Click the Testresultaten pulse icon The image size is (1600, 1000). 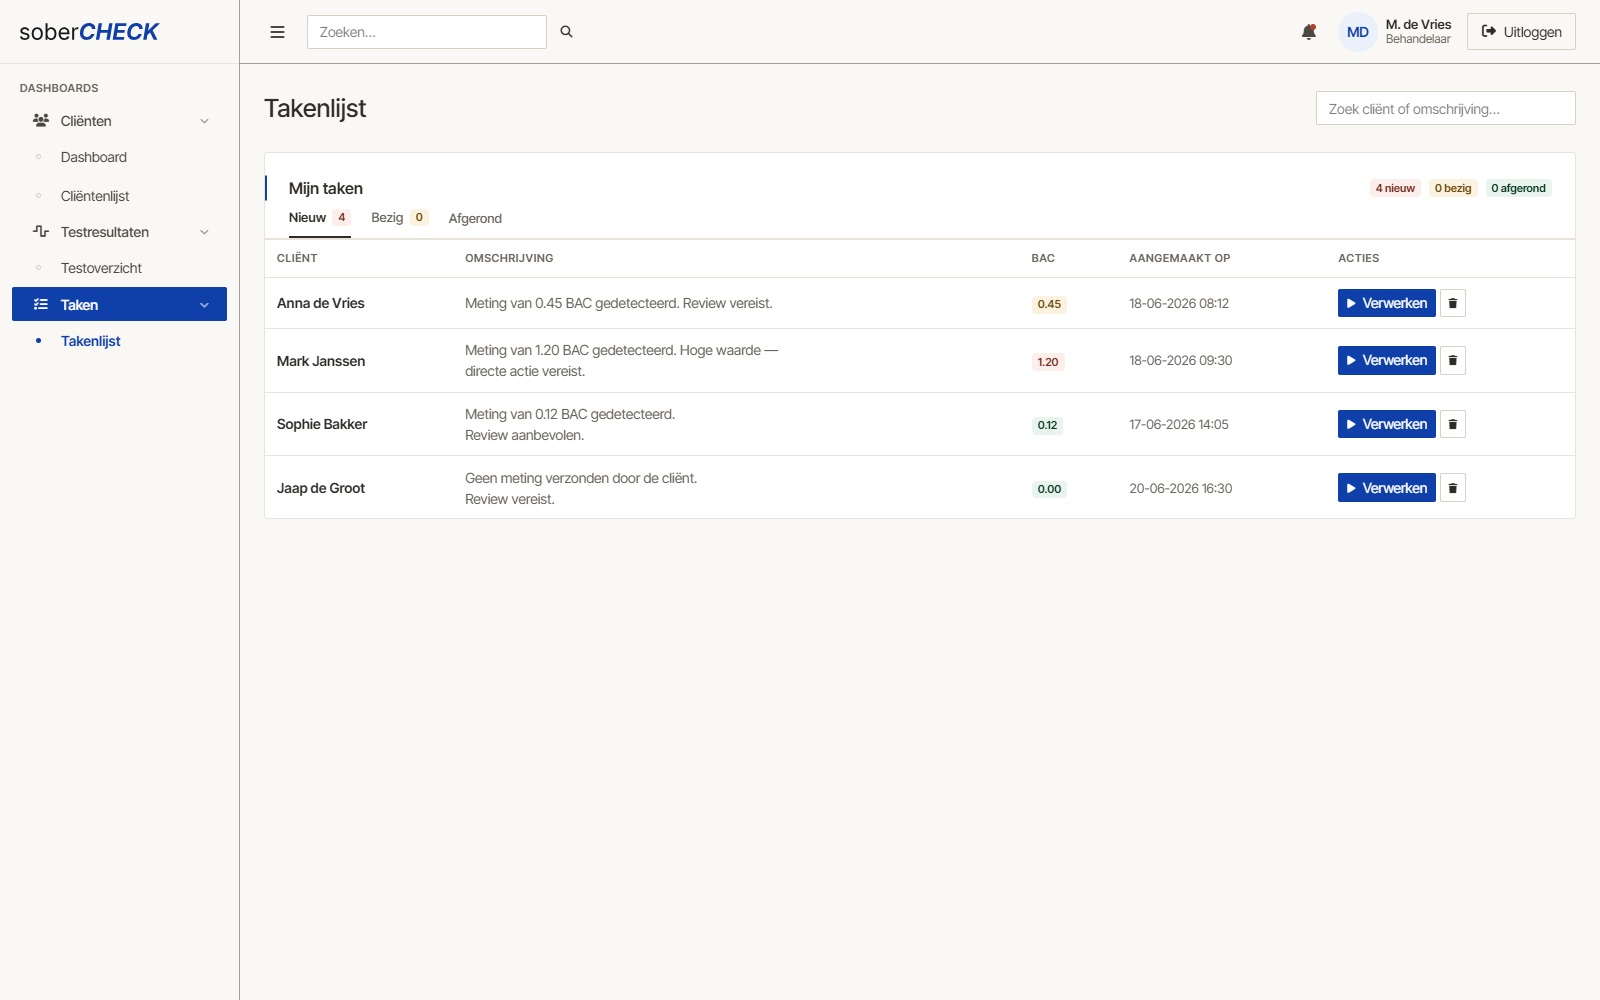[41, 231]
